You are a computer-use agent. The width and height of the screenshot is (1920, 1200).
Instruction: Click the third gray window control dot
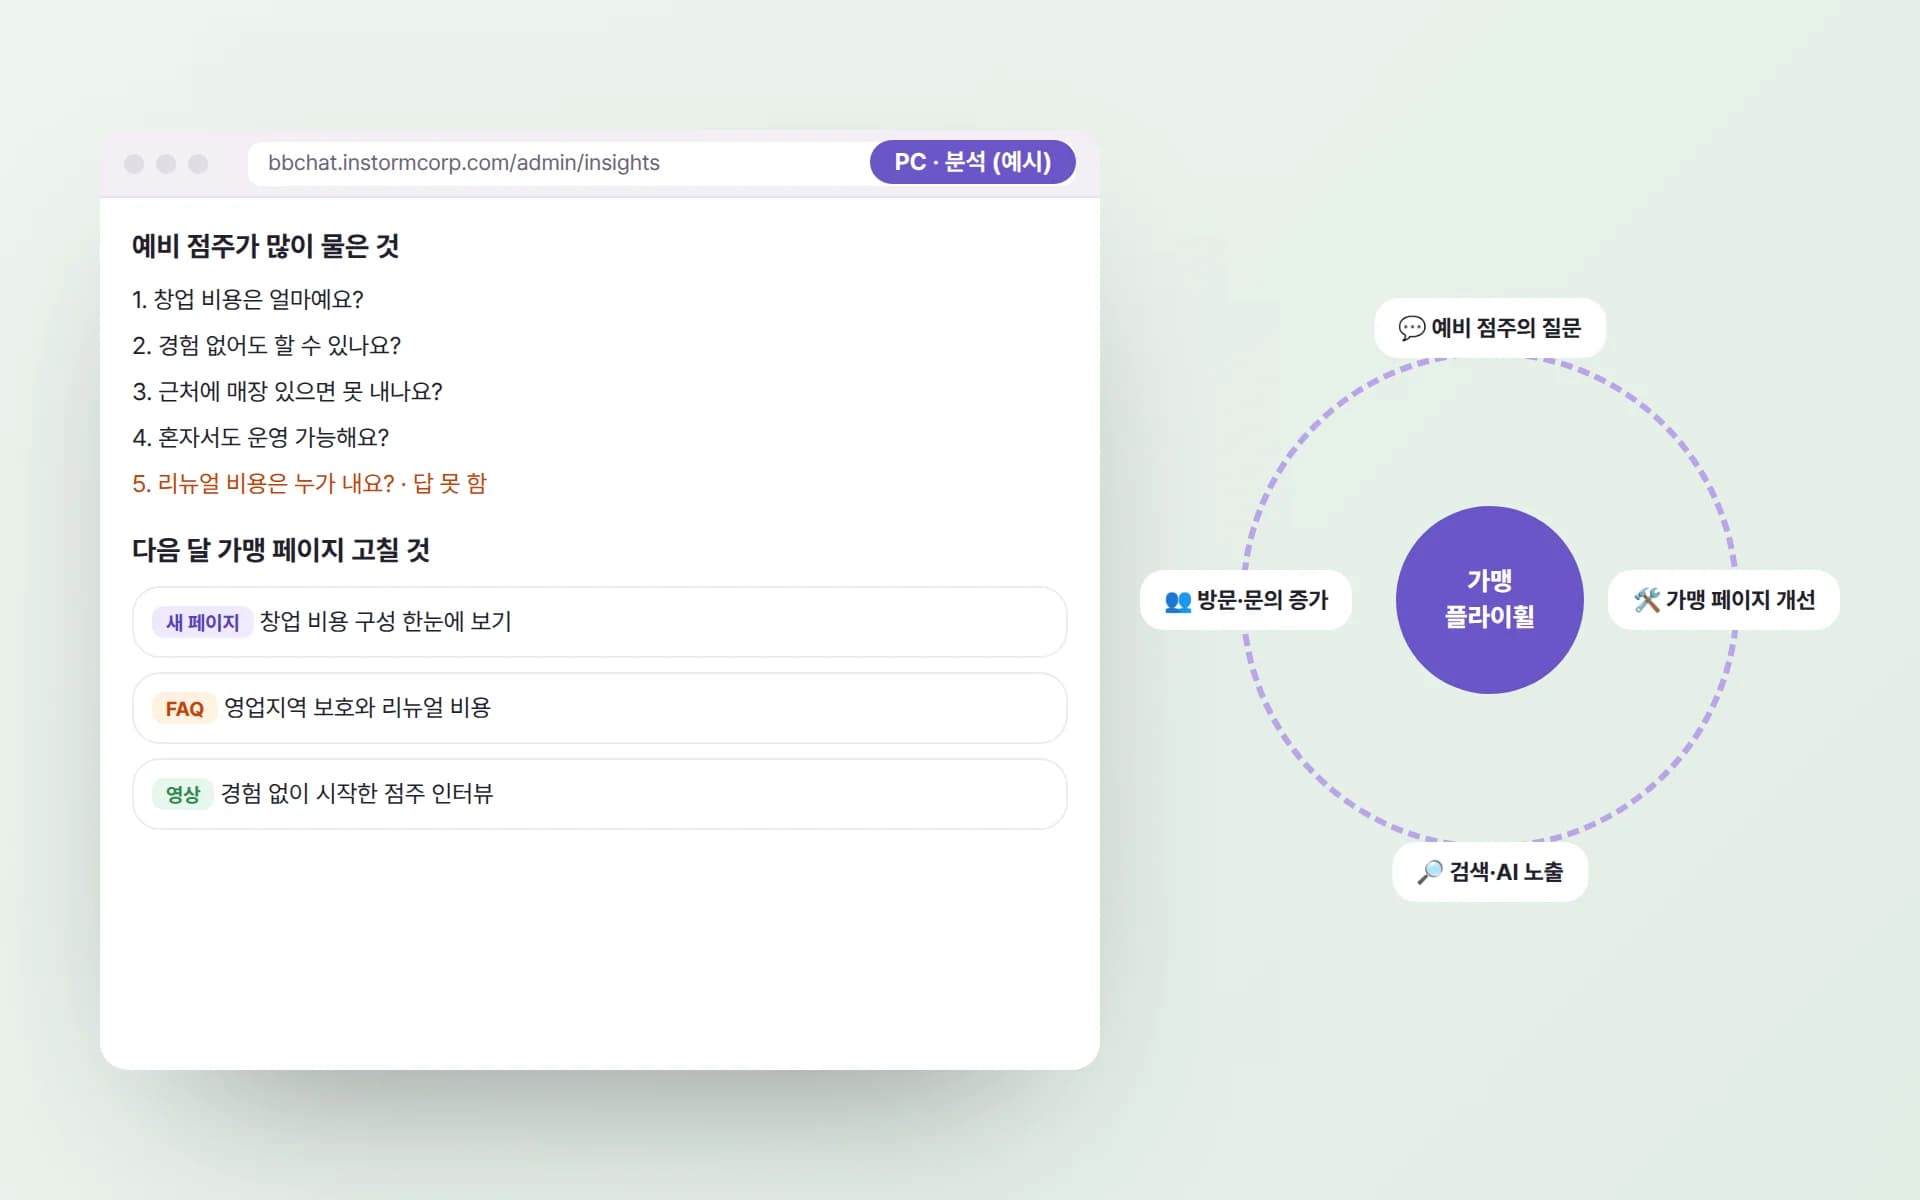tap(198, 164)
